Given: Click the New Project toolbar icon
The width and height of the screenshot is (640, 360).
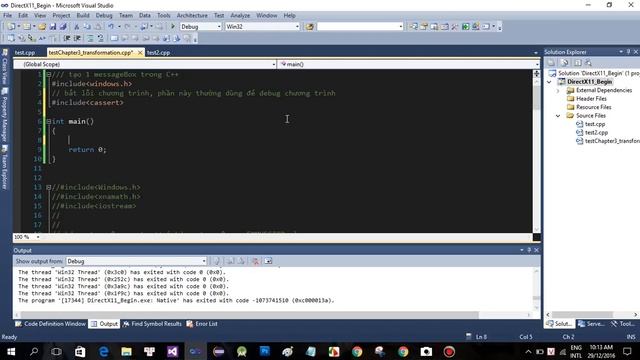Looking at the screenshot, I should coord(11,27).
